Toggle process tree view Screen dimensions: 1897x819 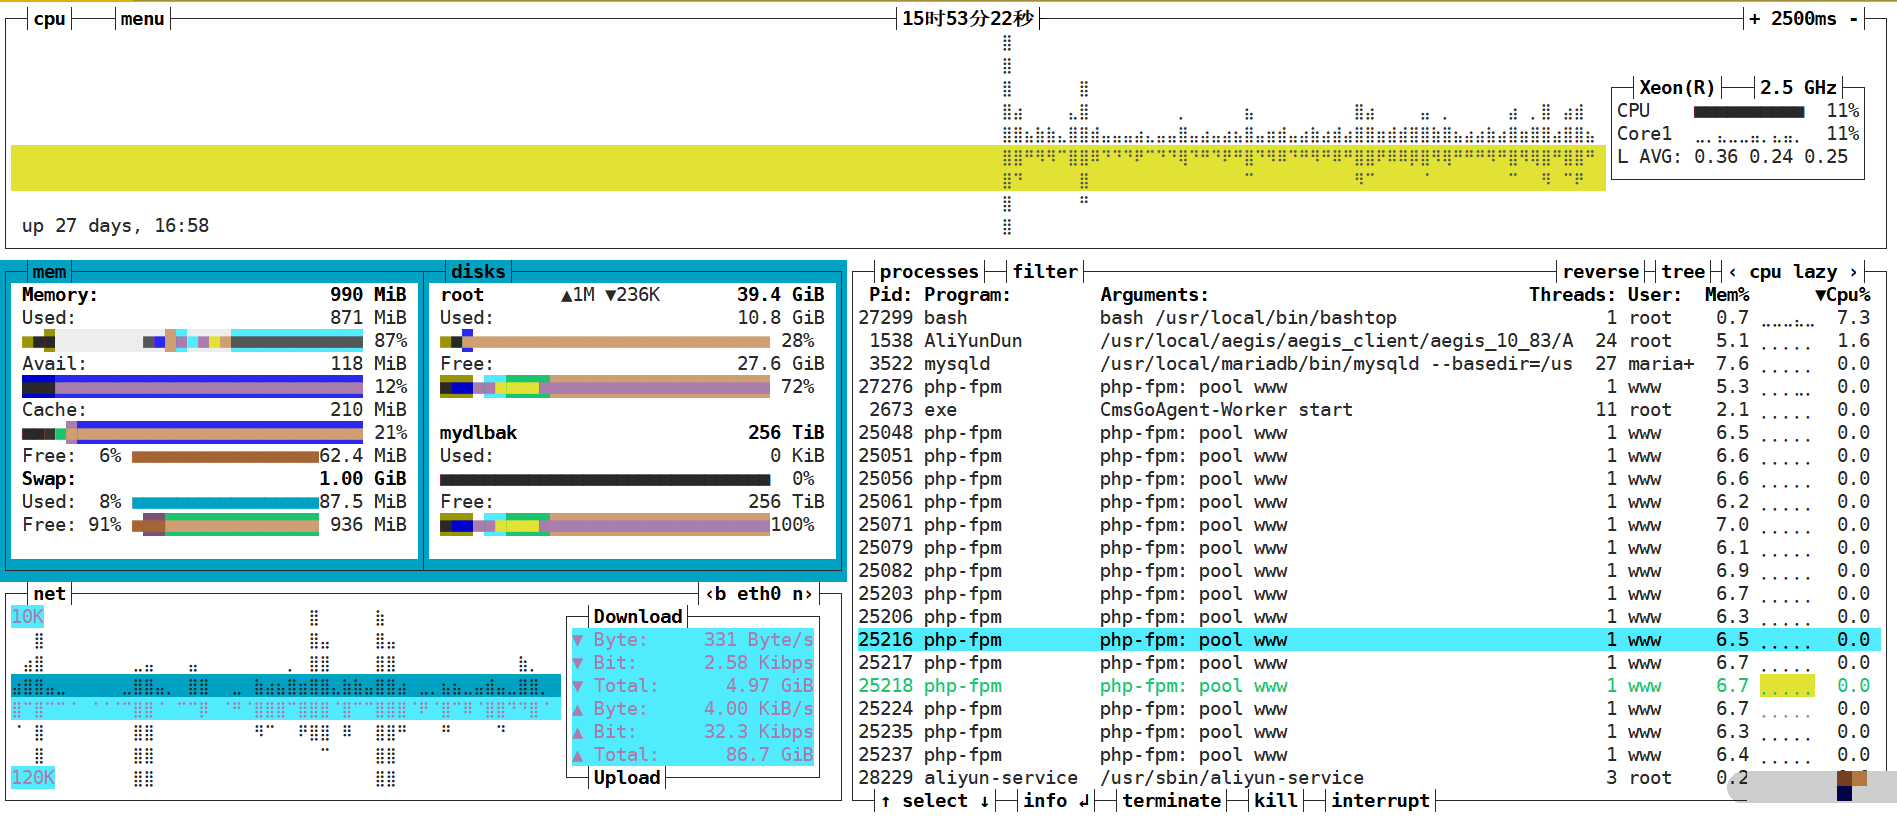point(1683,272)
